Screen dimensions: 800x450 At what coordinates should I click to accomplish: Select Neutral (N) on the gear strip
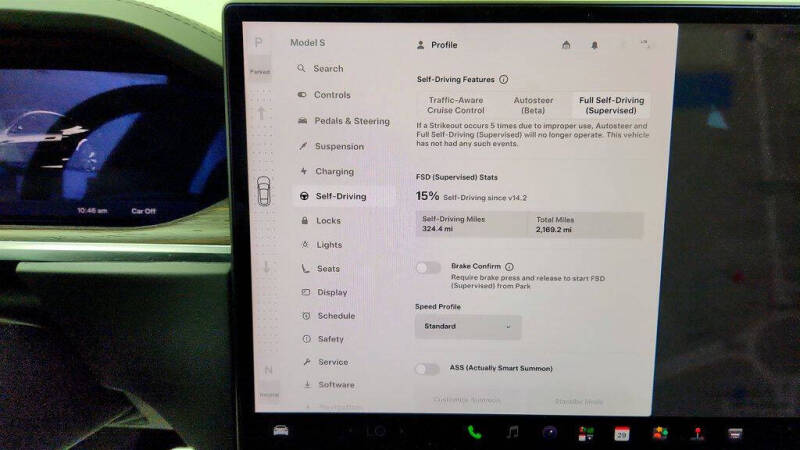269,370
